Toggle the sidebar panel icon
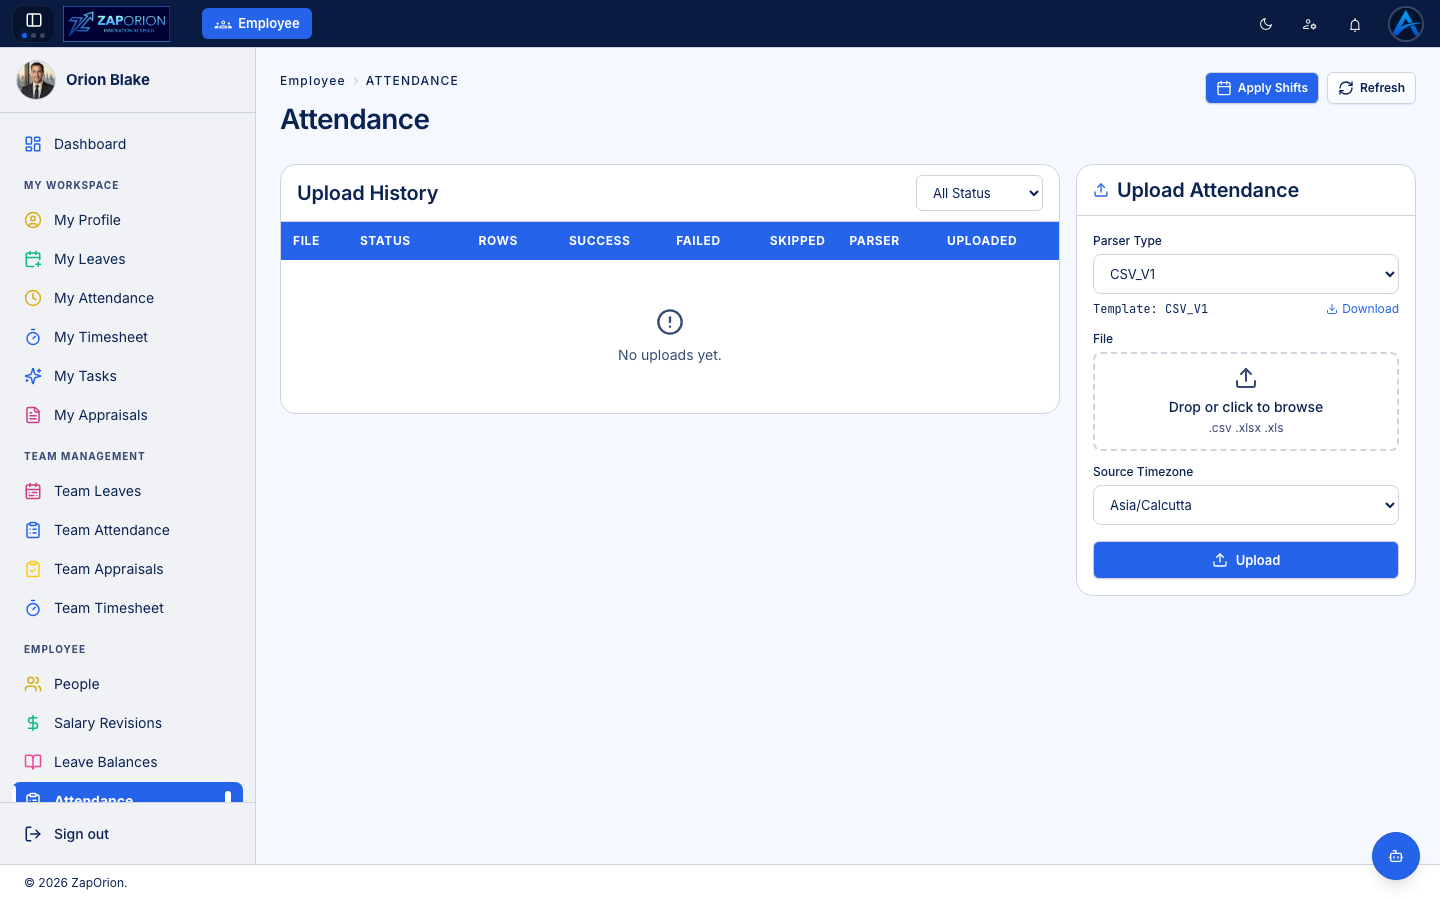The width and height of the screenshot is (1440, 900). tap(33, 20)
